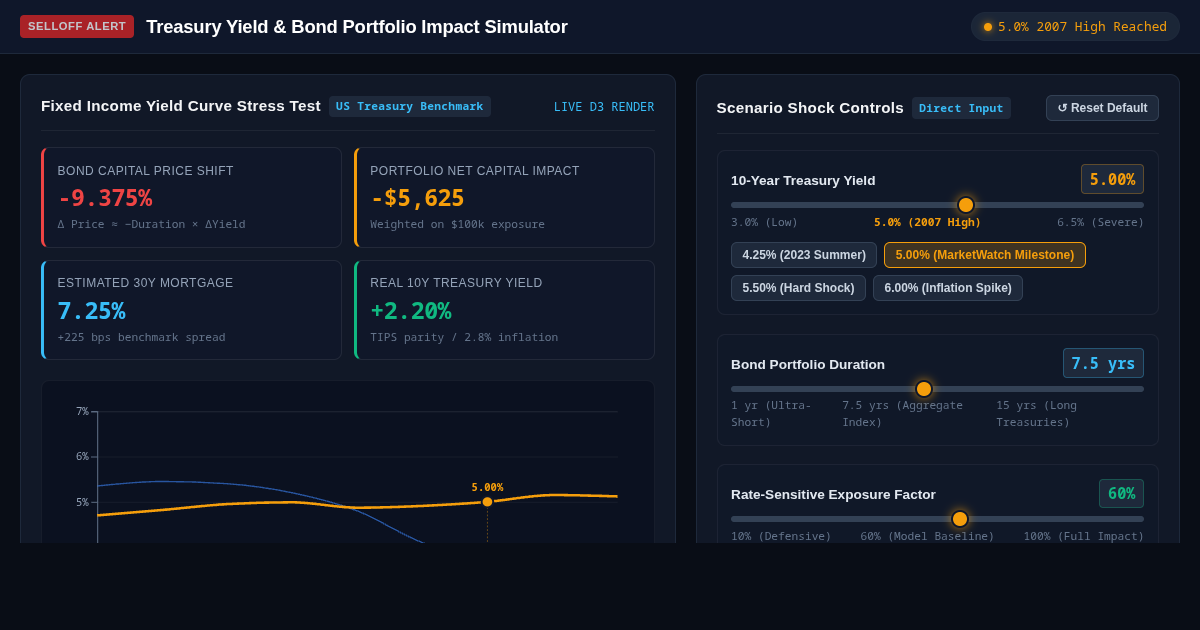Click the Reset Default button

(1102, 108)
